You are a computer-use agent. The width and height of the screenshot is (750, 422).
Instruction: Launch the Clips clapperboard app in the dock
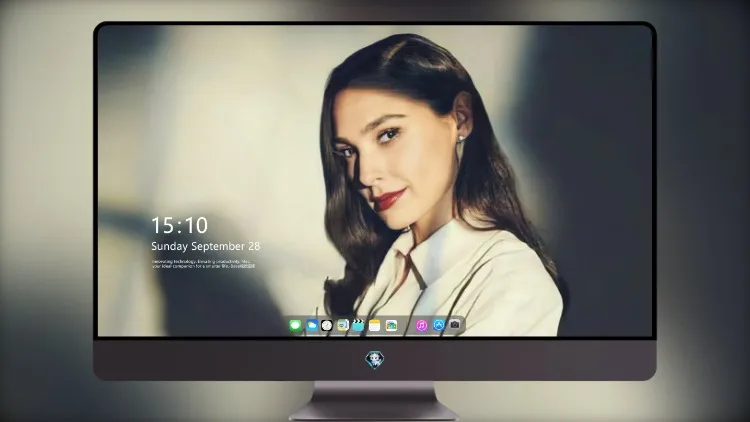(358, 325)
